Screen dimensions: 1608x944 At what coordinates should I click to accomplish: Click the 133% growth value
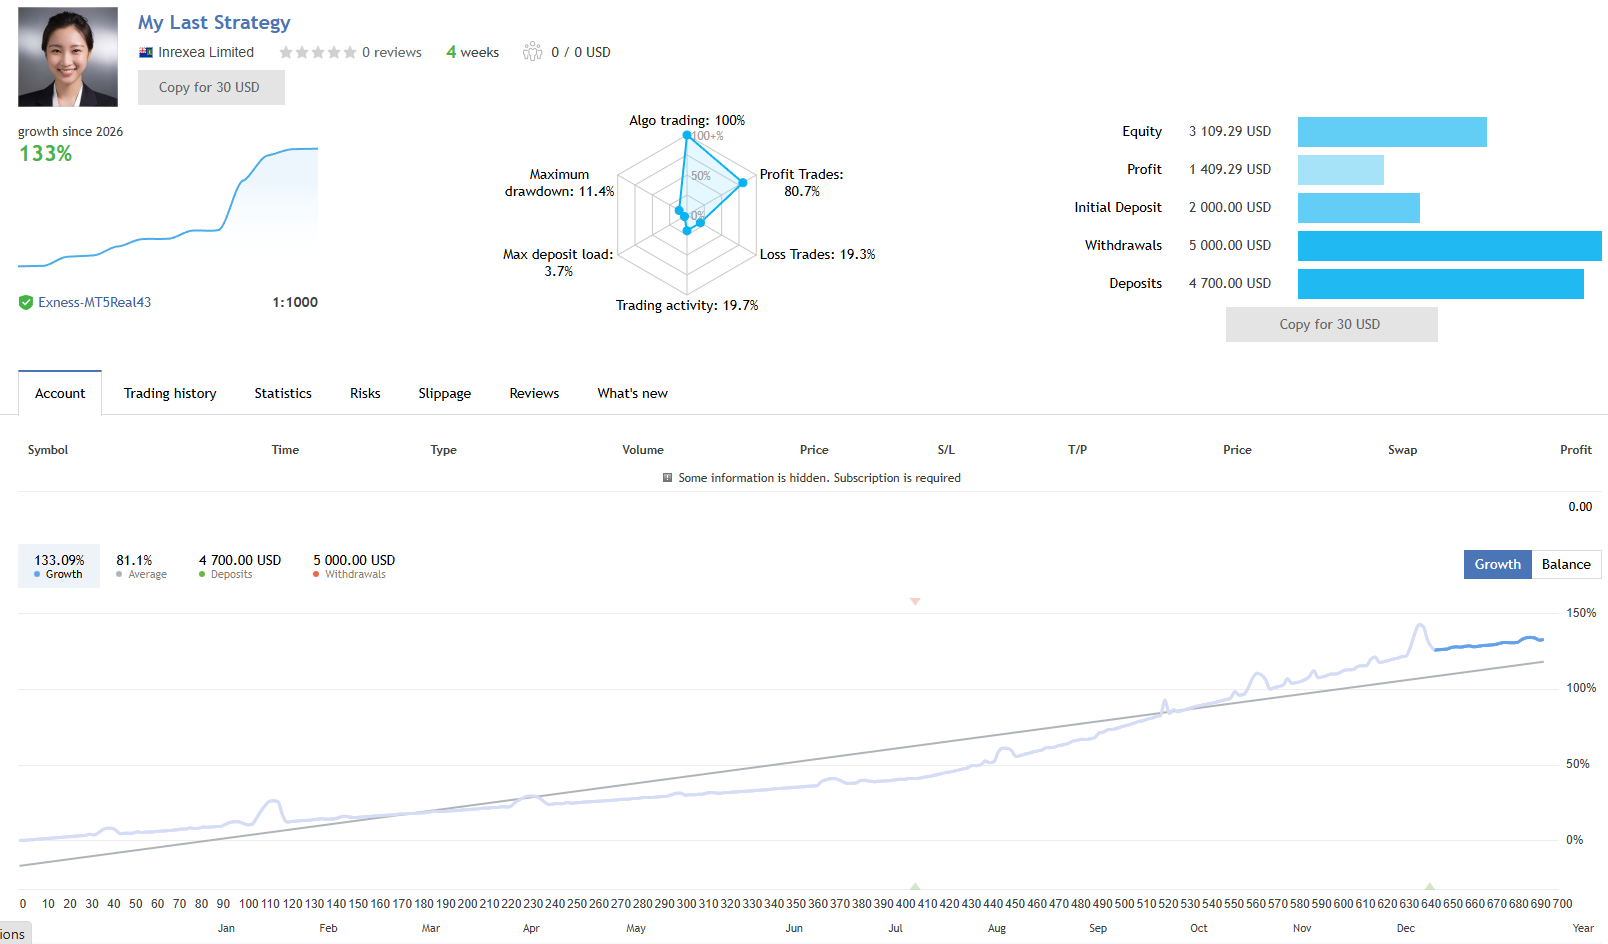pos(46,154)
